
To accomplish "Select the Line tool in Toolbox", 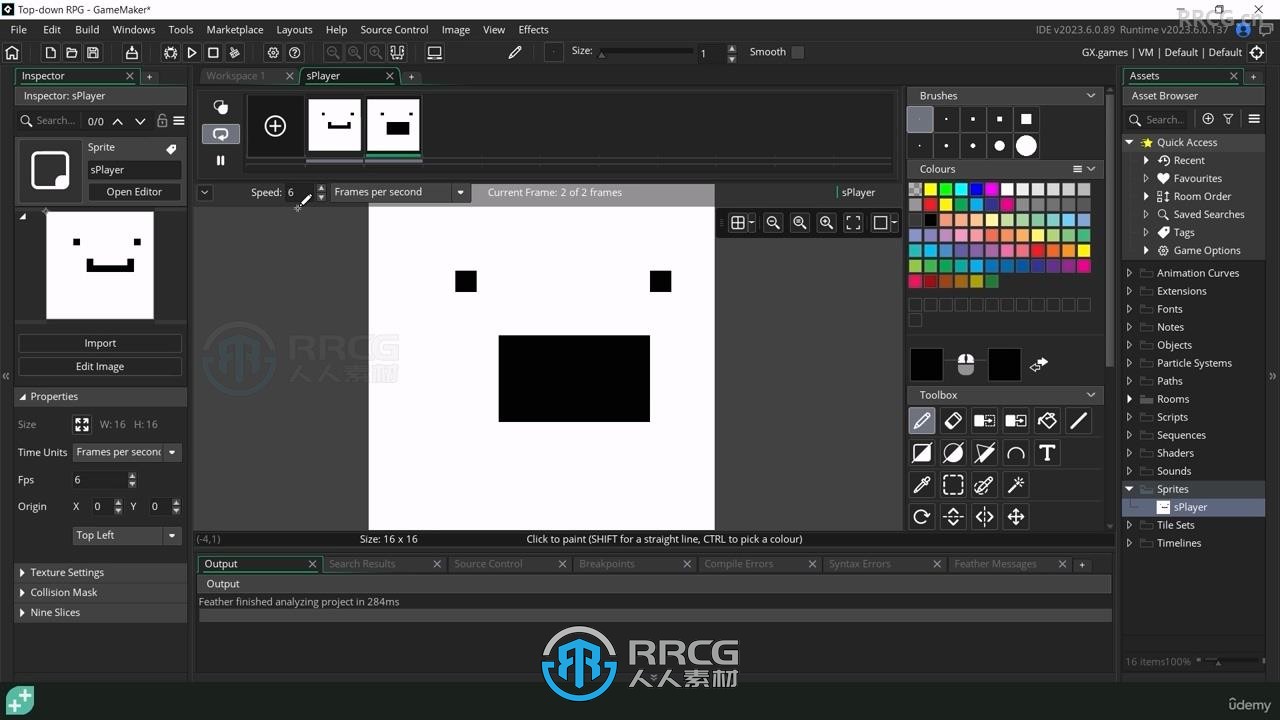I will click(1078, 421).
